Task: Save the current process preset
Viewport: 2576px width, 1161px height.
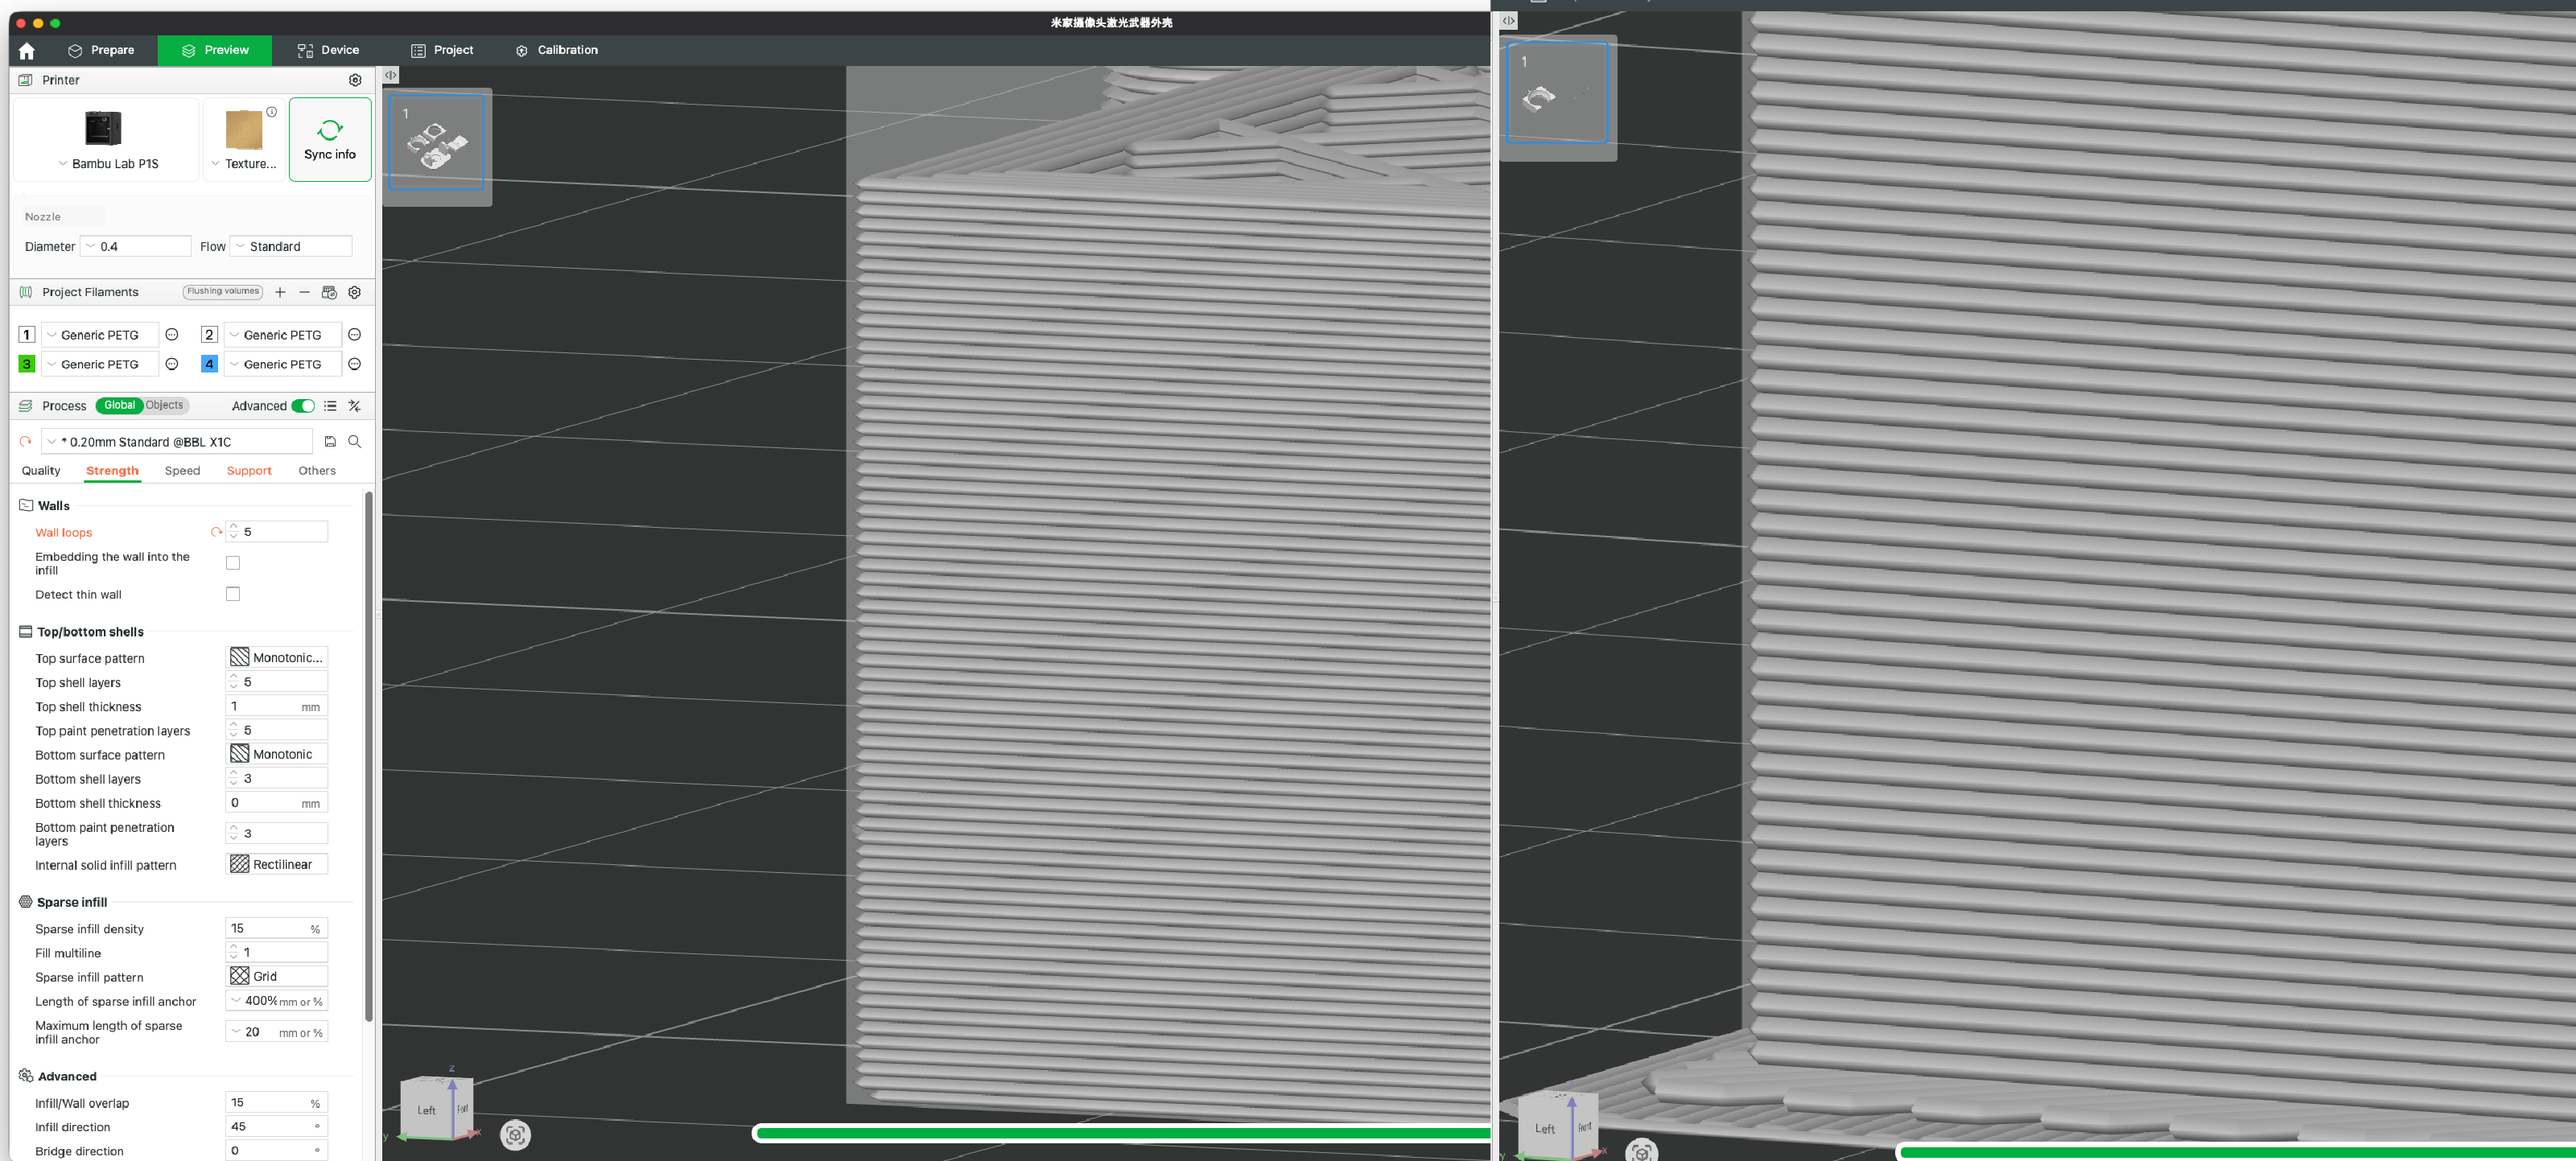Action: [x=330, y=441]
